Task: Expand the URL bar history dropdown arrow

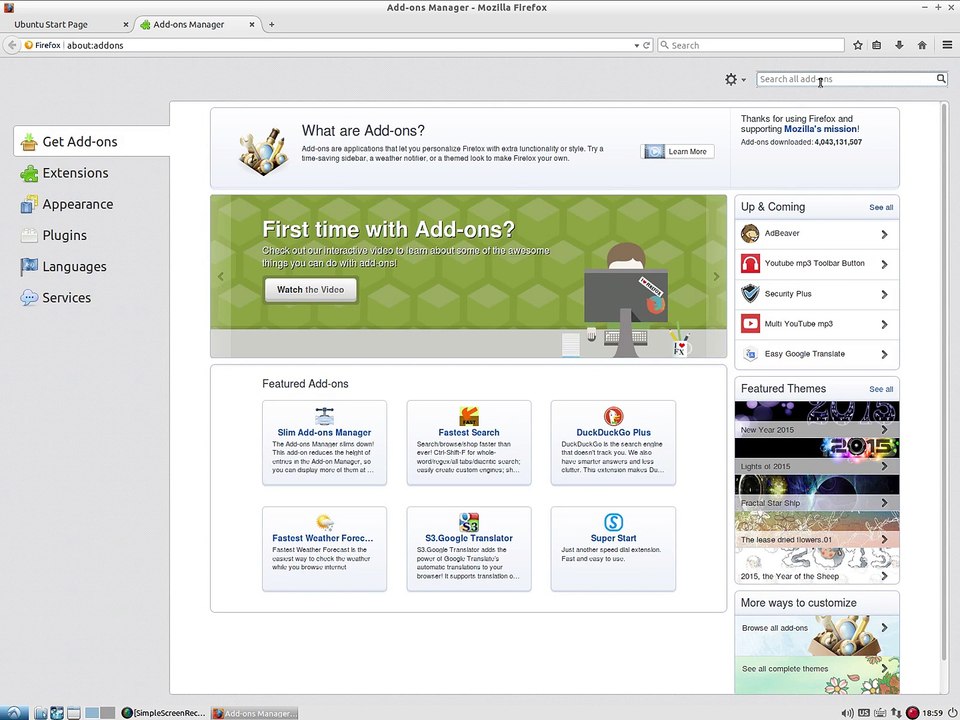Action: coord(636,45)
